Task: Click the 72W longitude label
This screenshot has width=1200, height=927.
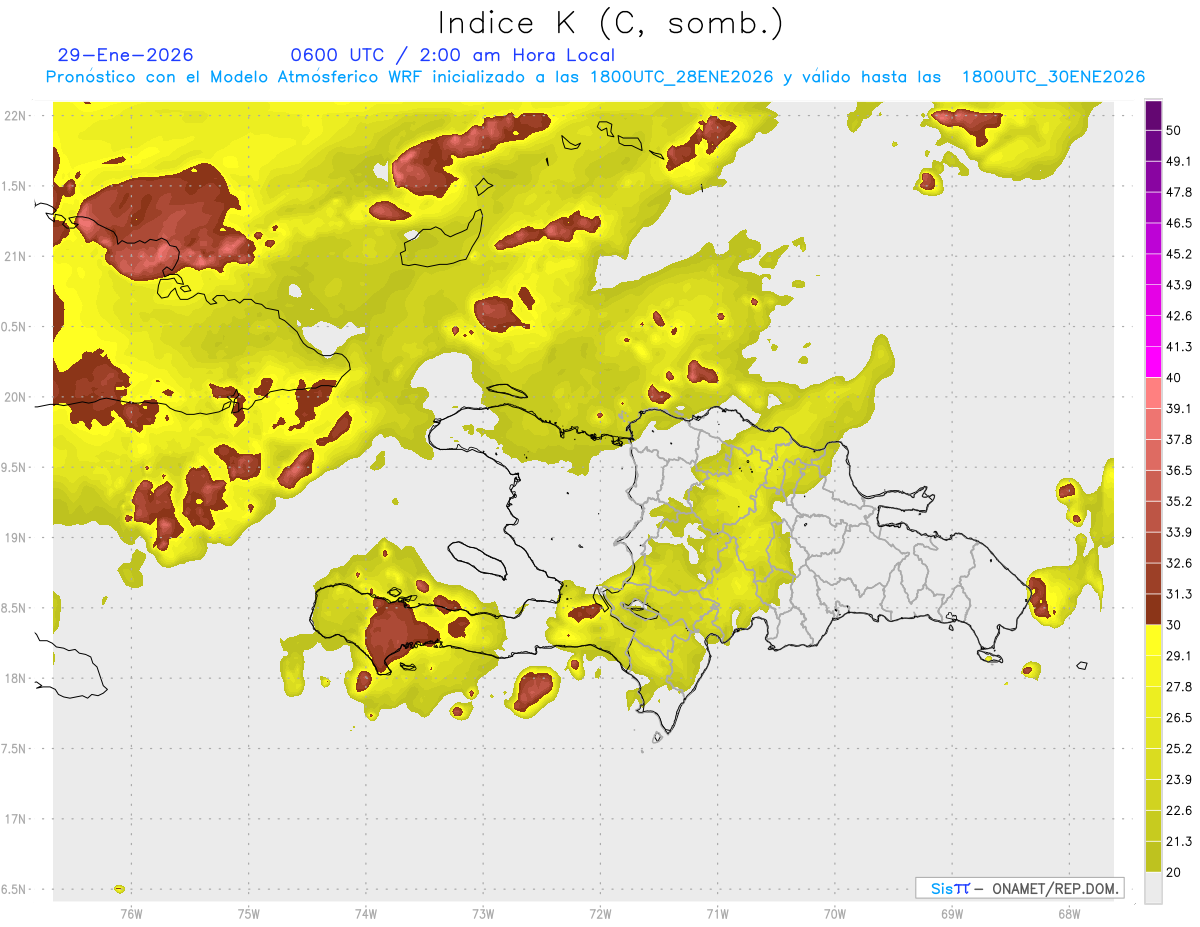Action: pyautogui.click(x=600, y=913)
